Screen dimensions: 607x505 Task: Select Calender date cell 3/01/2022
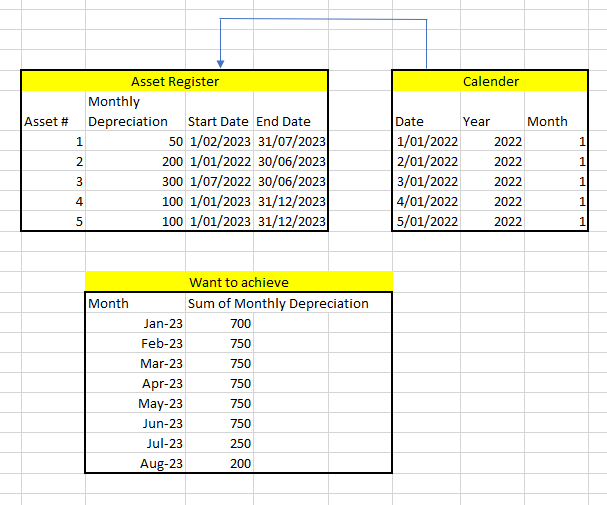point(427,181)
